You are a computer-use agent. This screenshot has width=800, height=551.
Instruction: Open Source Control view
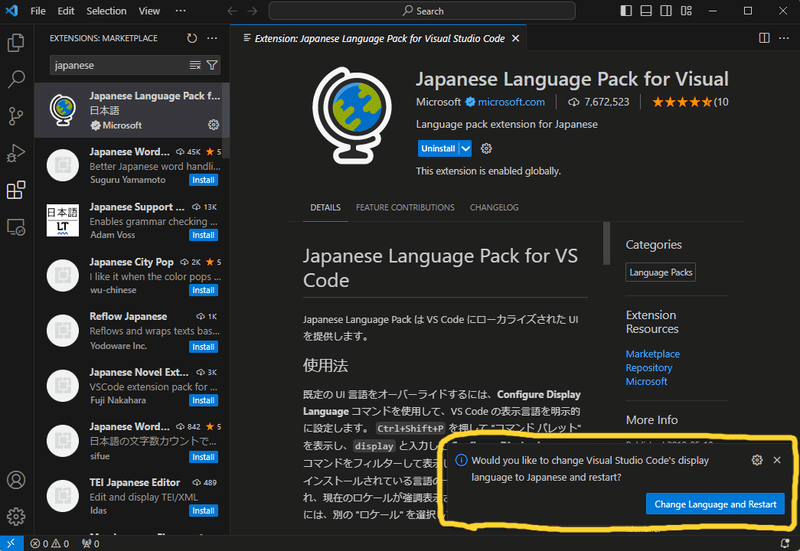pos(16,116)
